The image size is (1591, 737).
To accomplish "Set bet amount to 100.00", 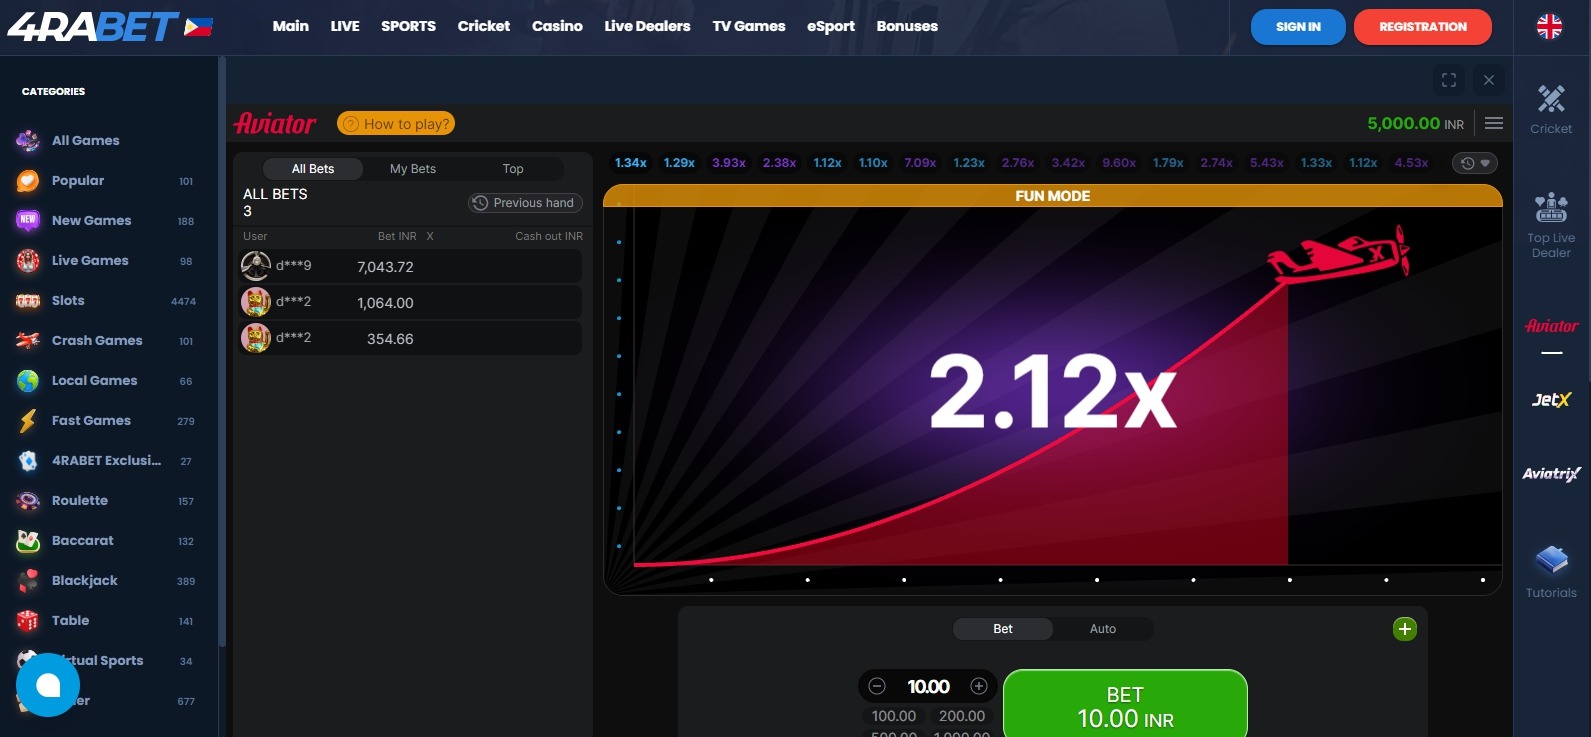I will [x=894, y=716].
